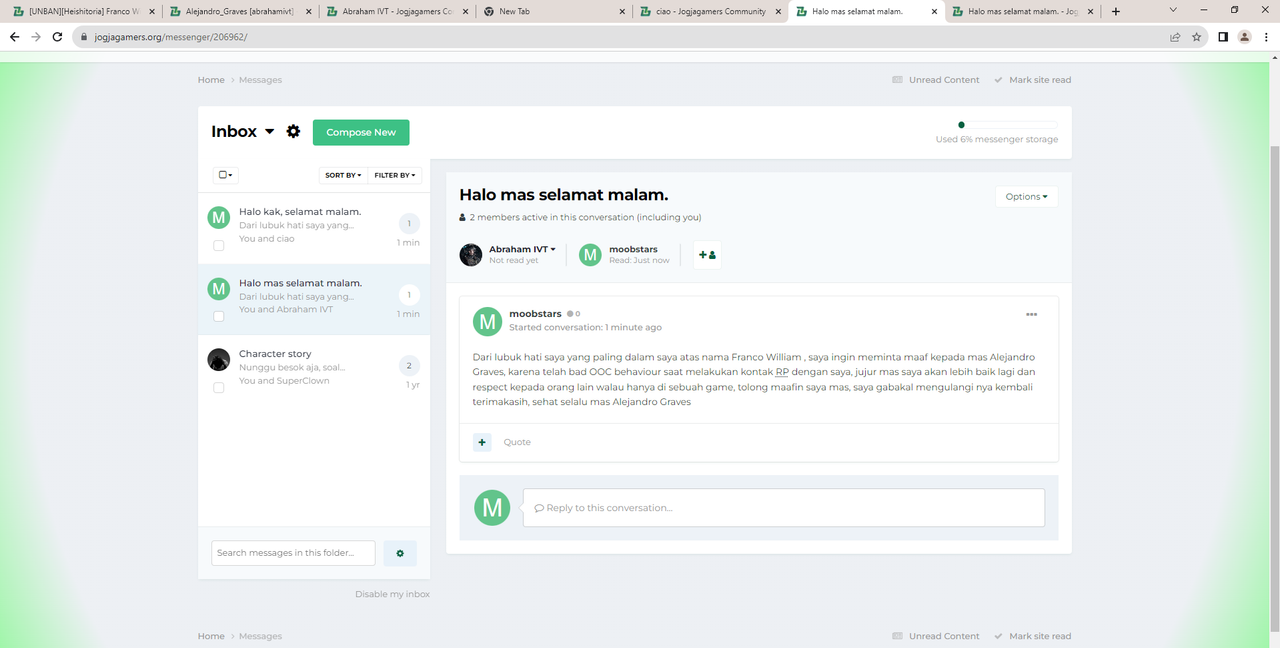Click the plus multiquote icon beside Quote

point(482,442)
